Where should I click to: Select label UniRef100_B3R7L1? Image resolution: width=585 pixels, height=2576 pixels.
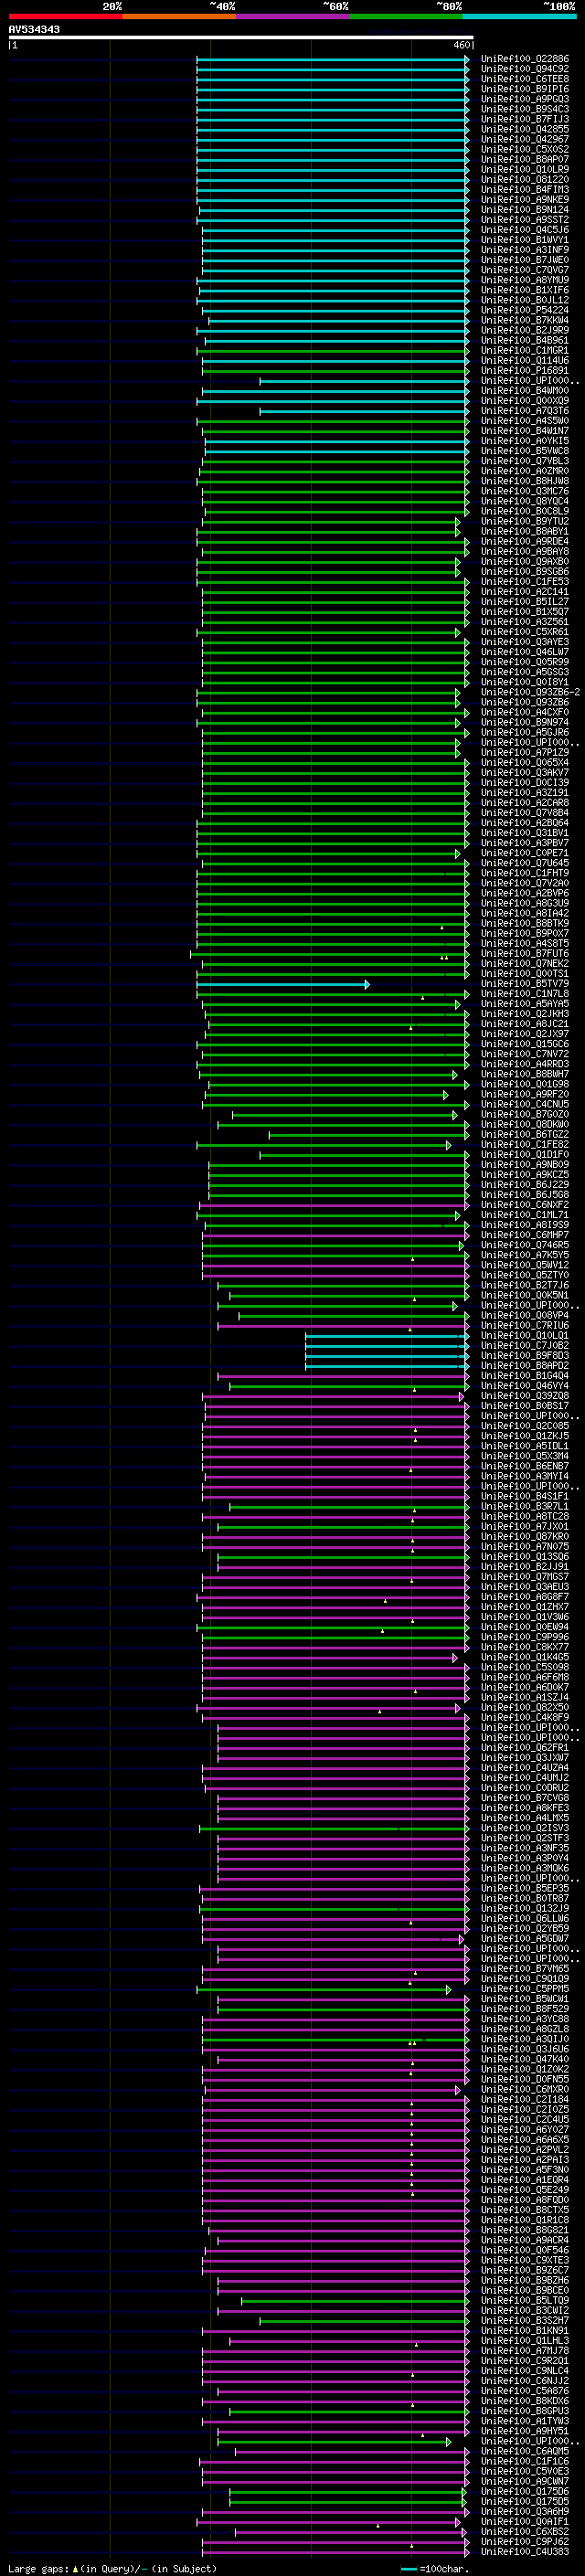524,1507
